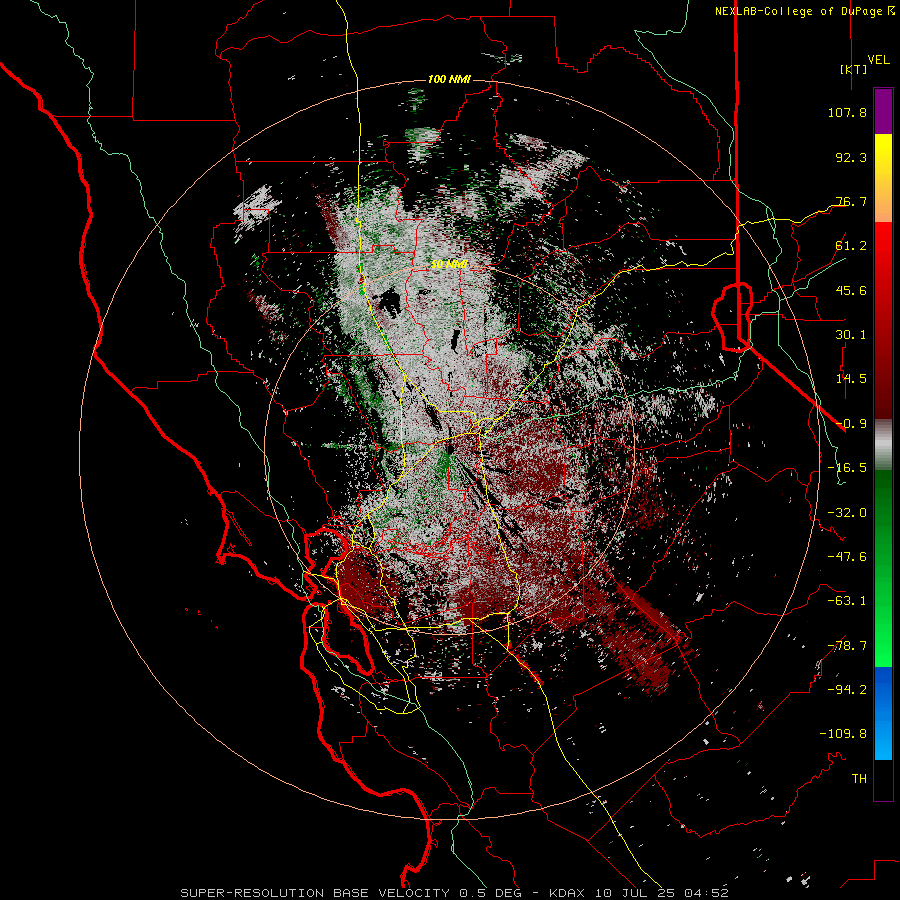
Task: Click the purple swatch atop the color scale
Action: [x=883, y=112]
